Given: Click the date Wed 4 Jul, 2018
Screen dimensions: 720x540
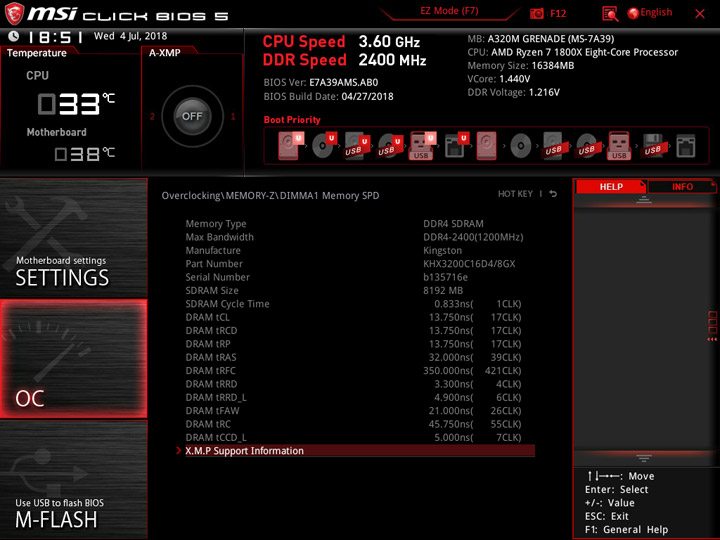Looking at the screenshot, I should [x=130, y=36].
